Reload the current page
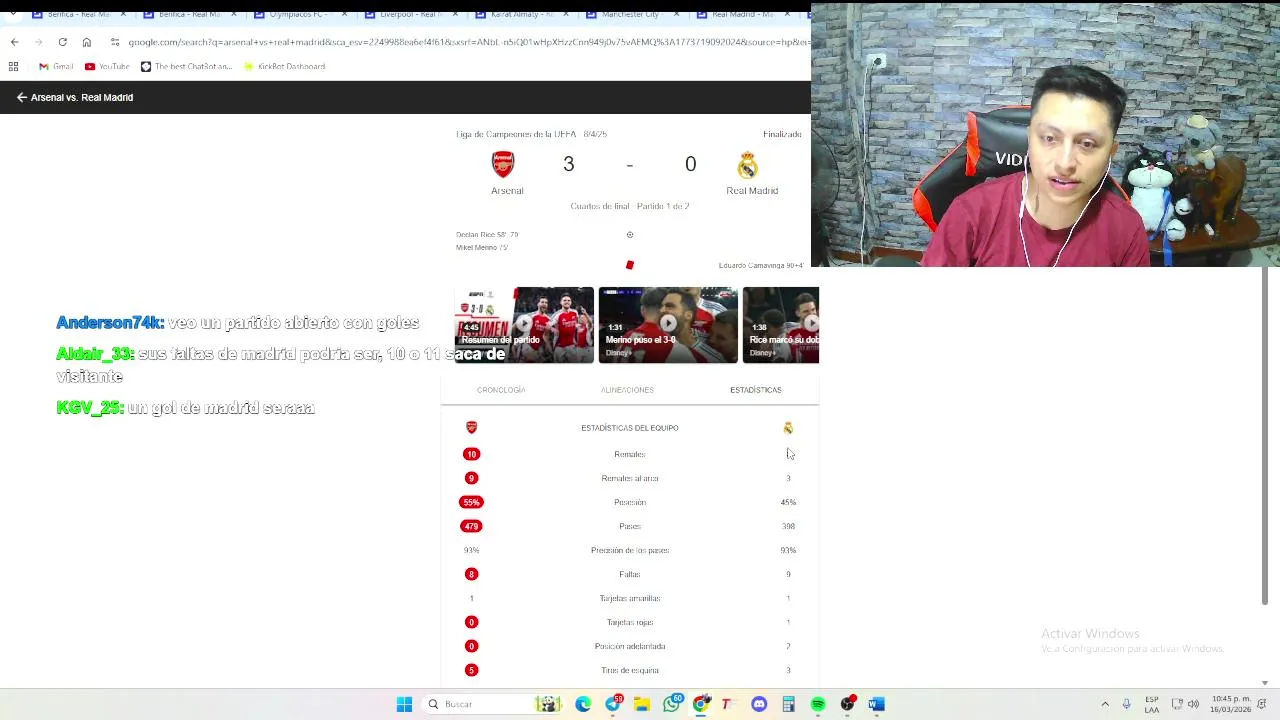Viewport: 1280px width, 720px height. point(62,42)
